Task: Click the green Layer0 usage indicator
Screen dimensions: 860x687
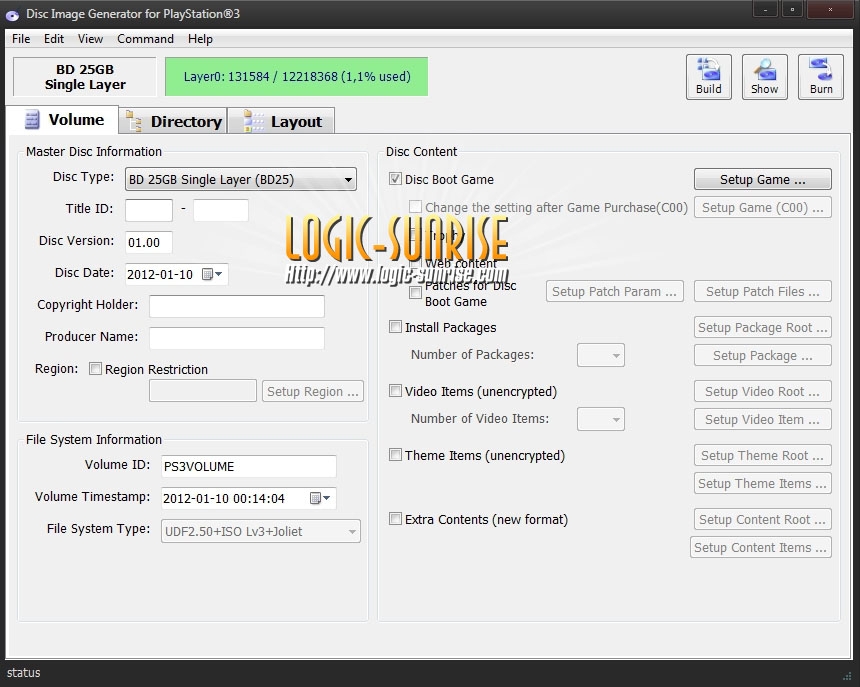Action: tap(297, 77)
